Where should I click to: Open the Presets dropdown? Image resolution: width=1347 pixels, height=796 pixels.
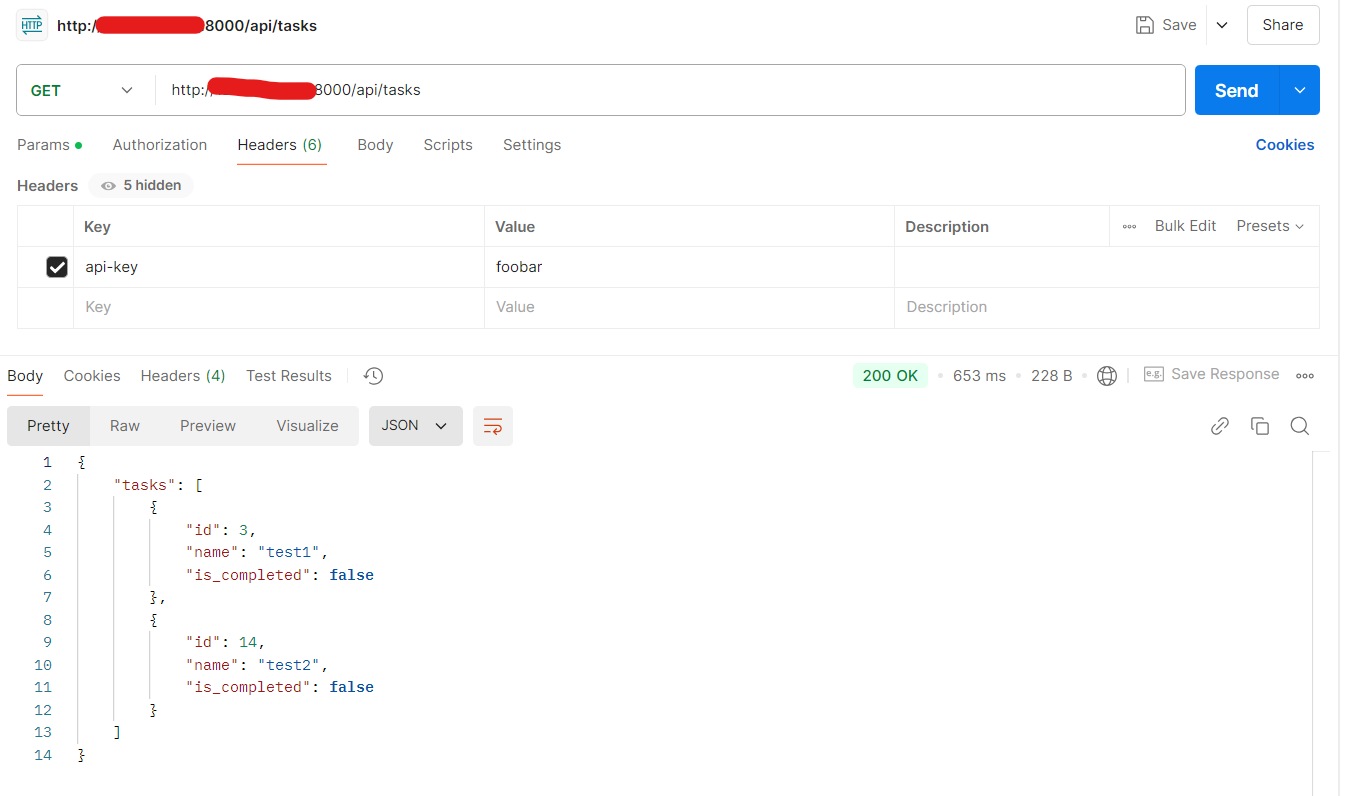click(1270, 226)
